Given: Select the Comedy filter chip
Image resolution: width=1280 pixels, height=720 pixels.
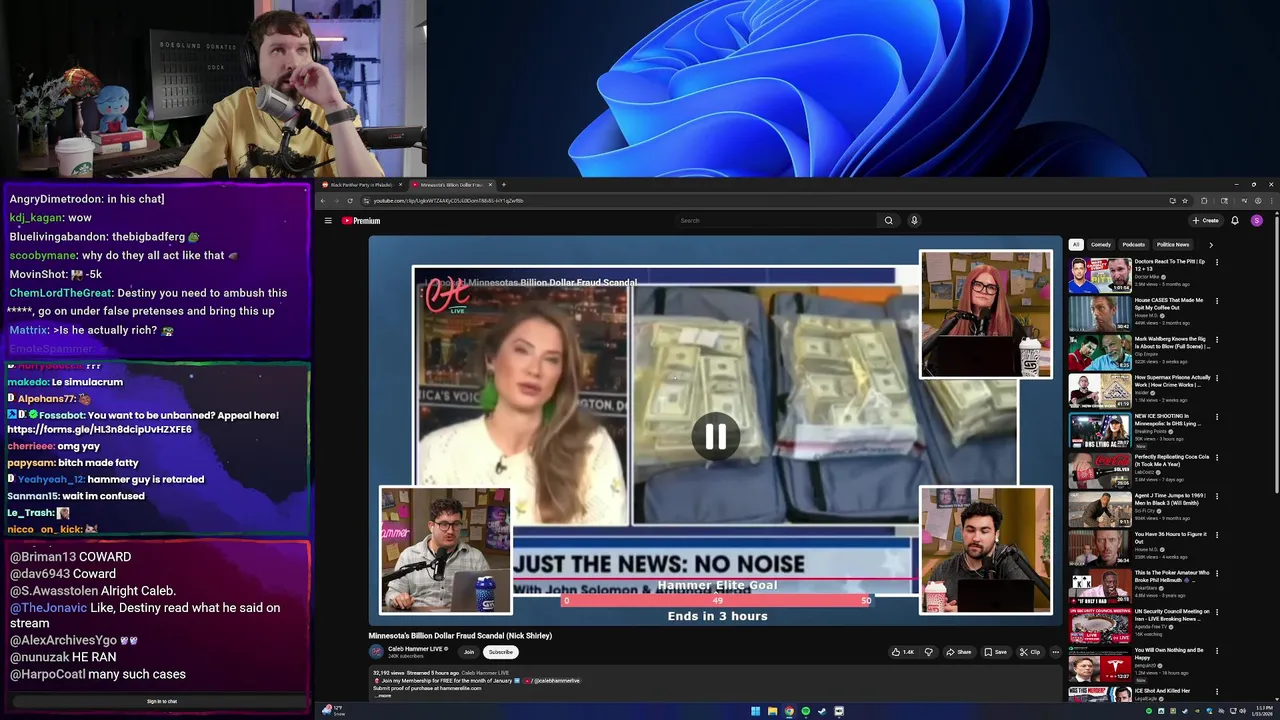Looking at the screenshot, I should 1101,245.
